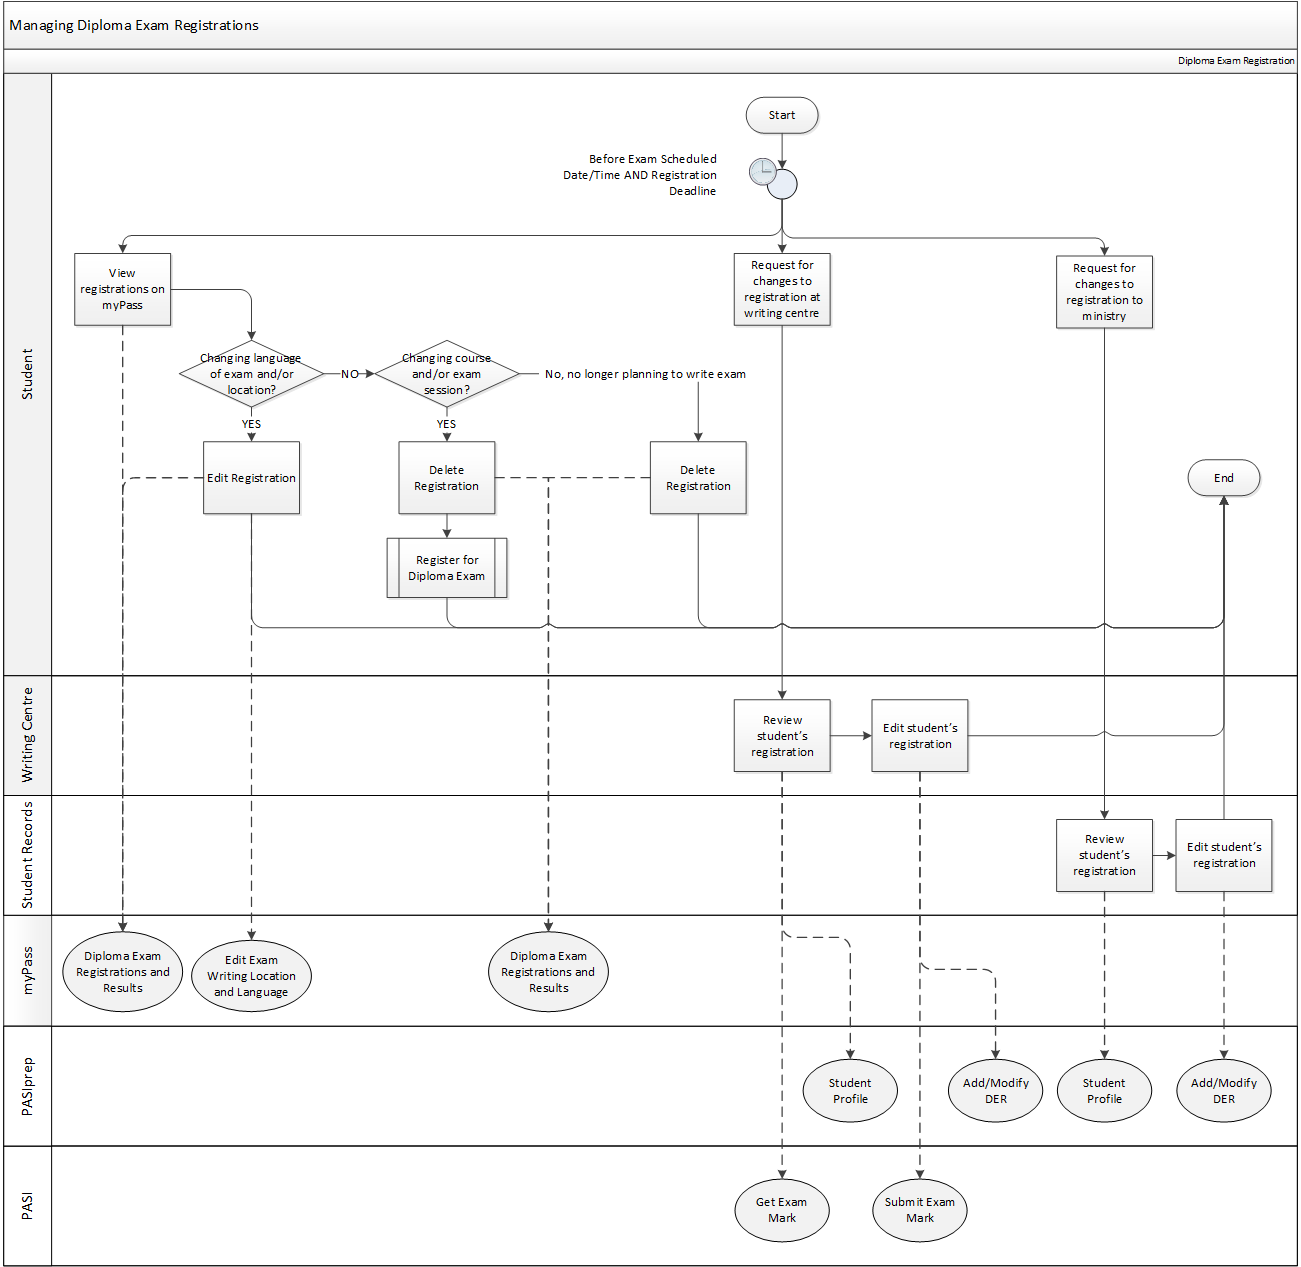
Task: Click the Register for Diploma Exam subprocess
Action: [x=446, y=568]
